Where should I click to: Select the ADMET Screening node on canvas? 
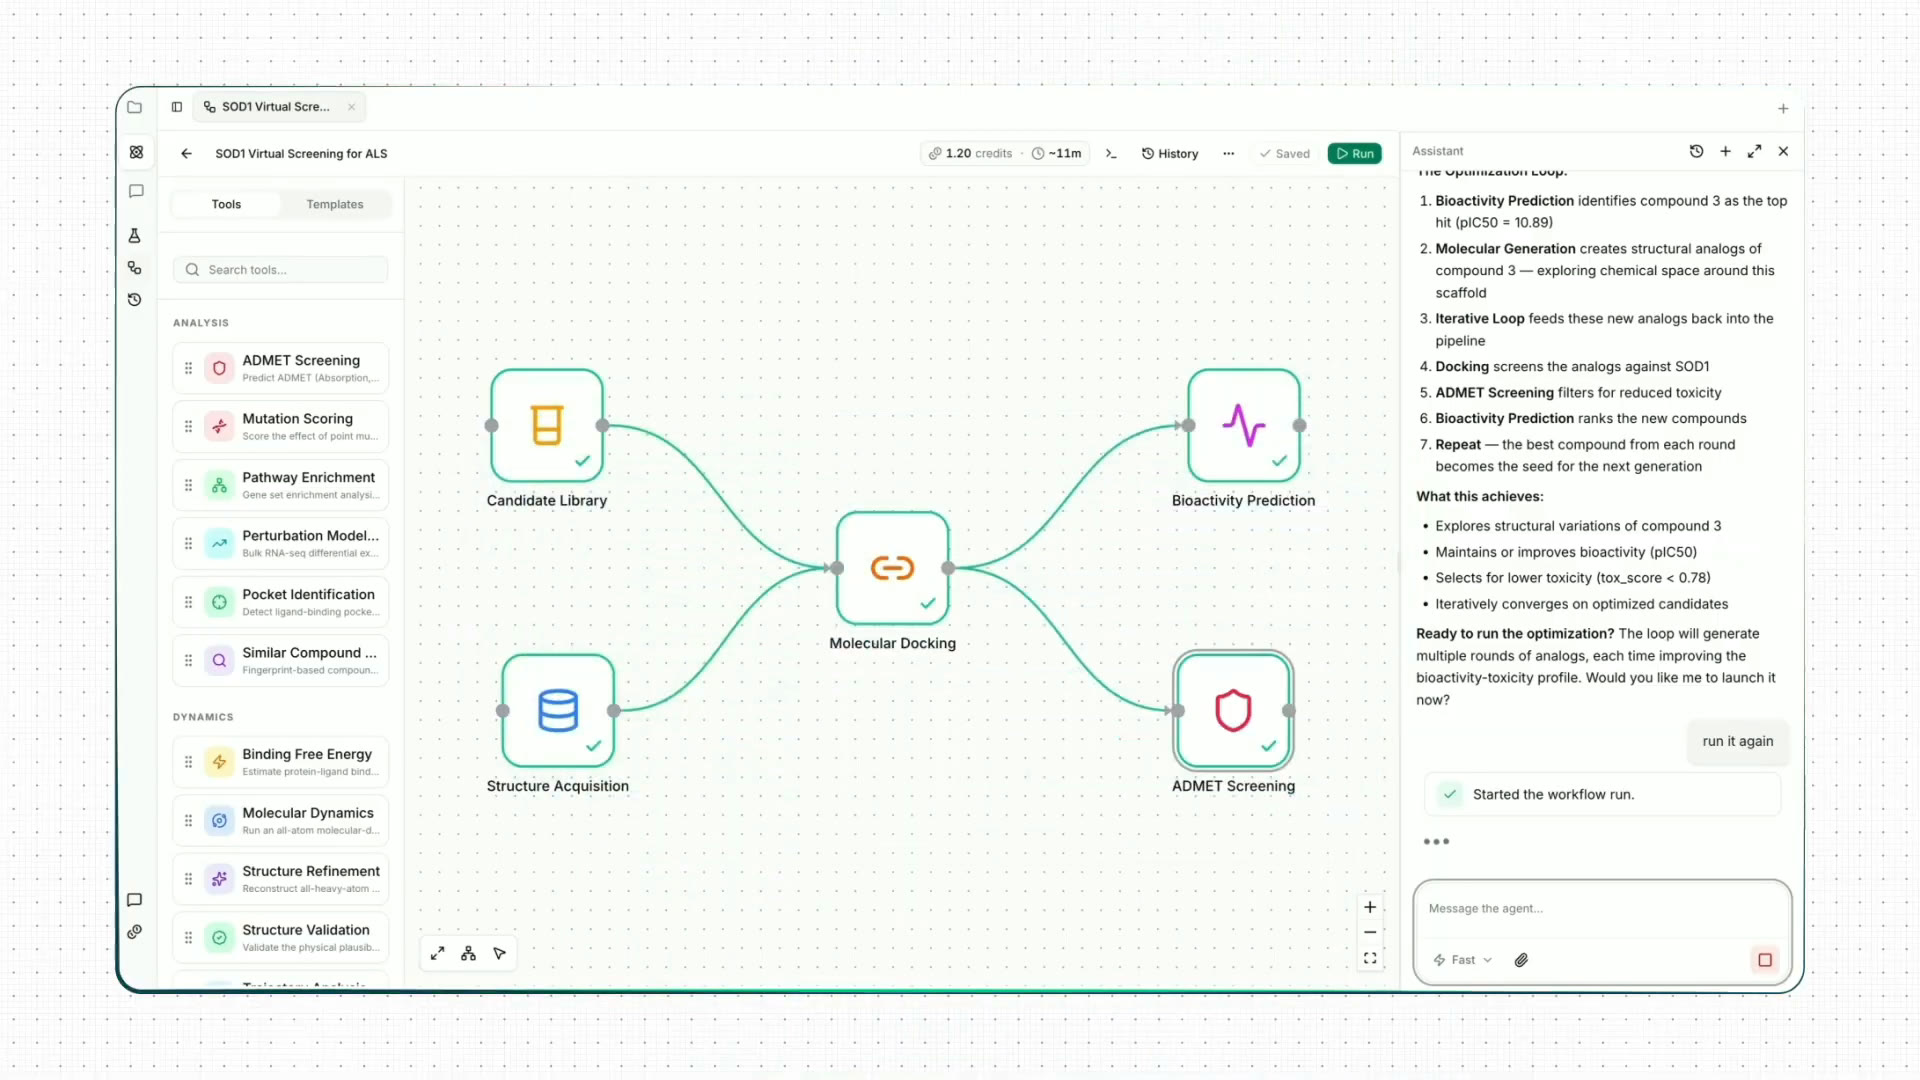tap(1233, 710)
